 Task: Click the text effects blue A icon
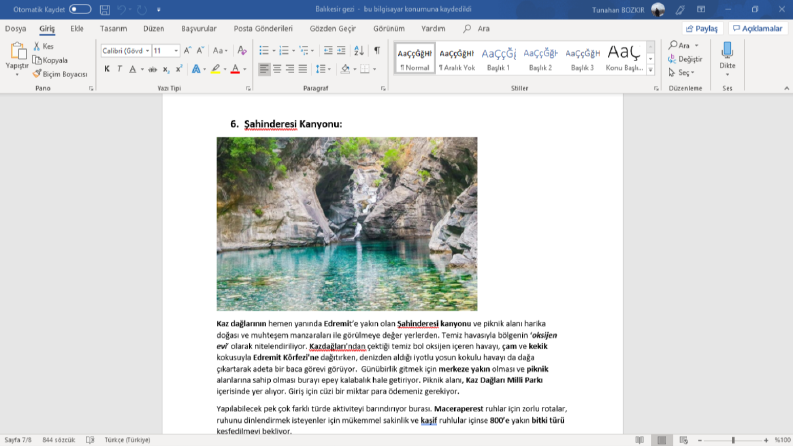click(x=196, y=69)
